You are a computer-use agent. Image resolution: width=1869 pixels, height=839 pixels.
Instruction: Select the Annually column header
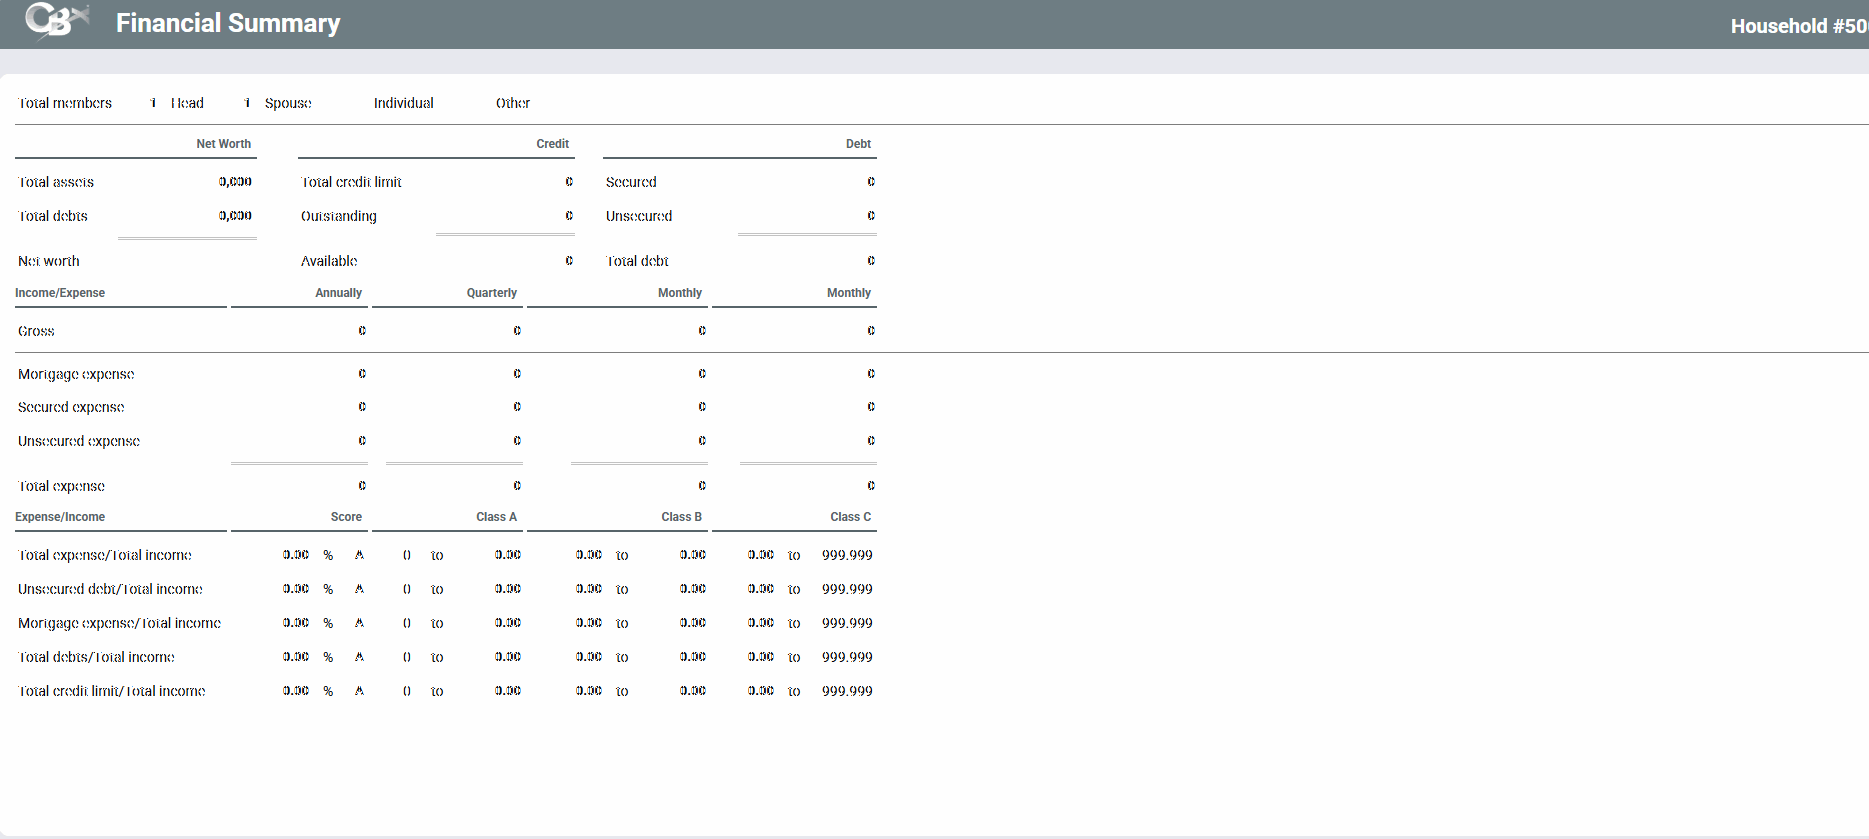(x=338, y=293)
